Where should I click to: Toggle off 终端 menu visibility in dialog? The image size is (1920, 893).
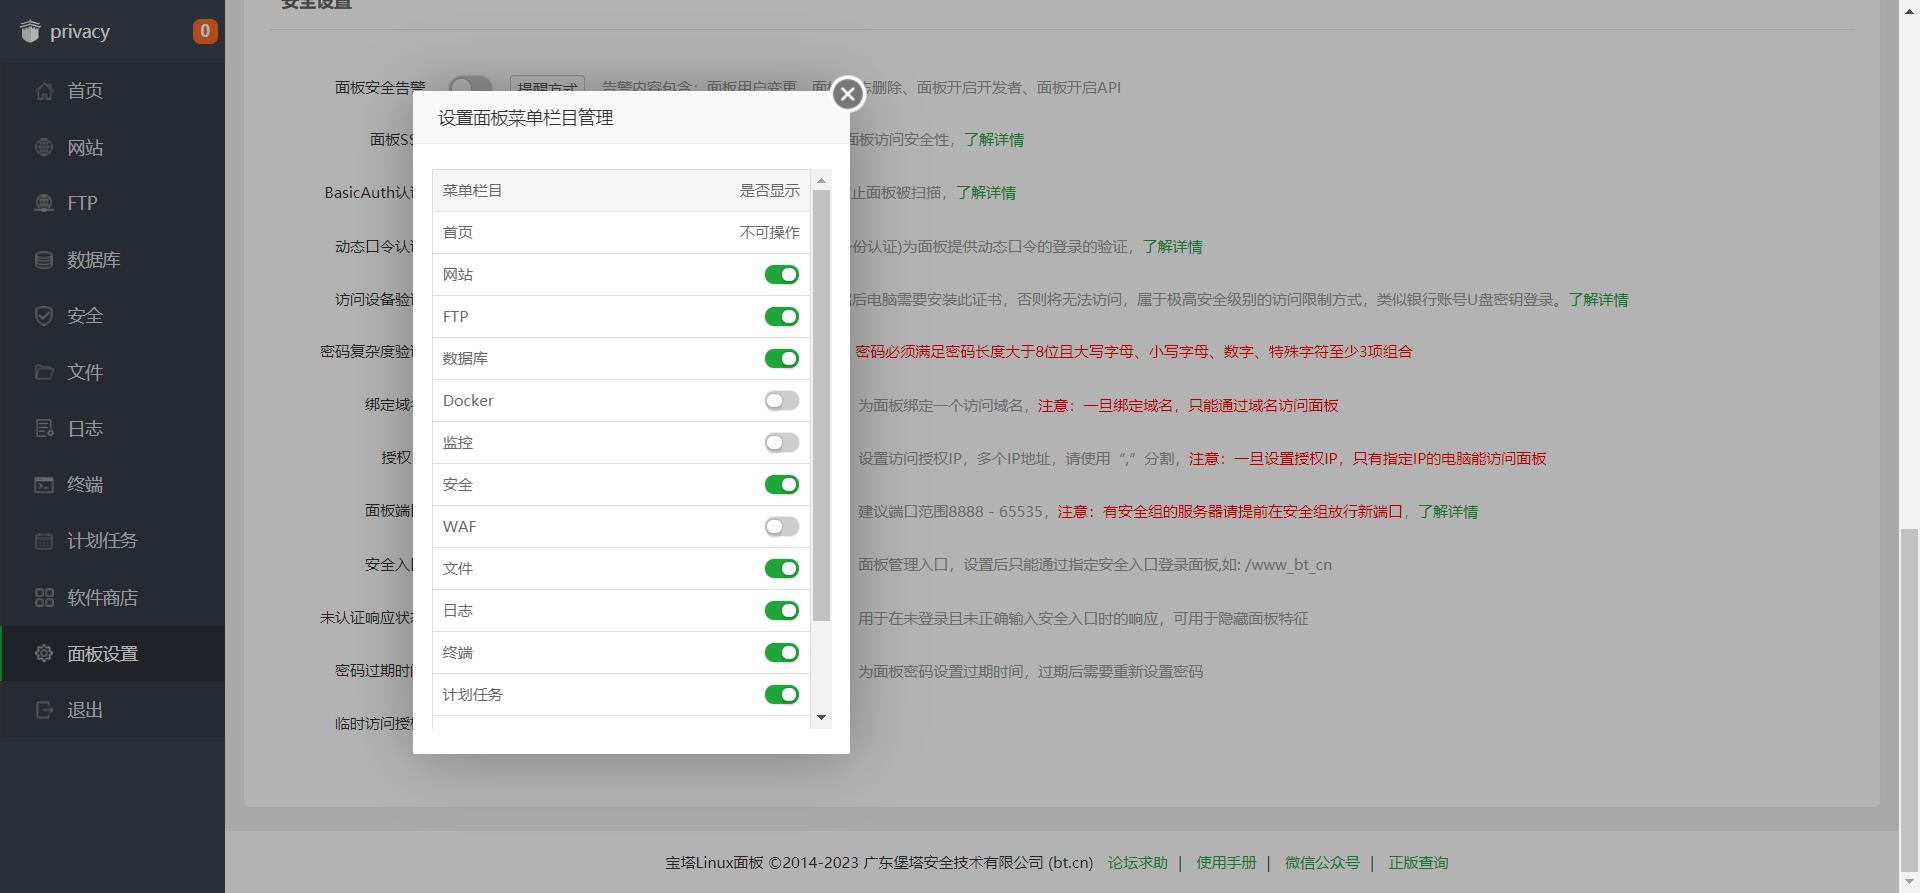click(782, 652)
